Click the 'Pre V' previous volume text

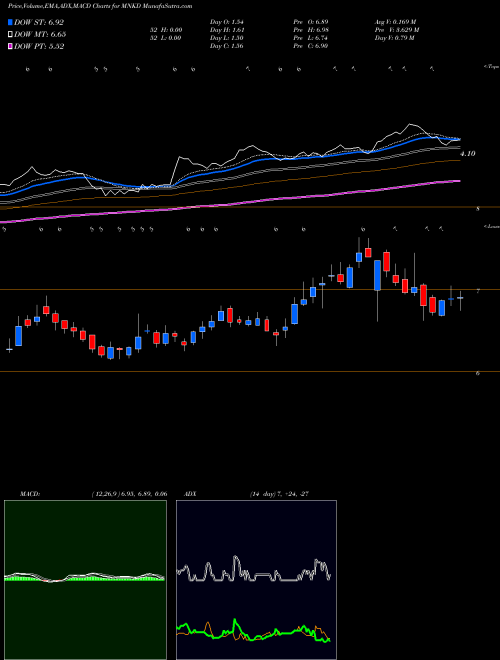(x=397, y=30)
